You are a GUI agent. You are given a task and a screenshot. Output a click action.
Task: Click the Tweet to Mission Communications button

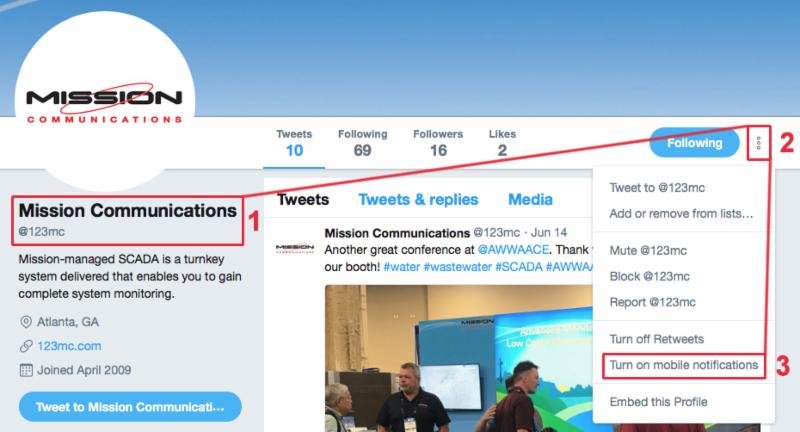pos(130,407)
